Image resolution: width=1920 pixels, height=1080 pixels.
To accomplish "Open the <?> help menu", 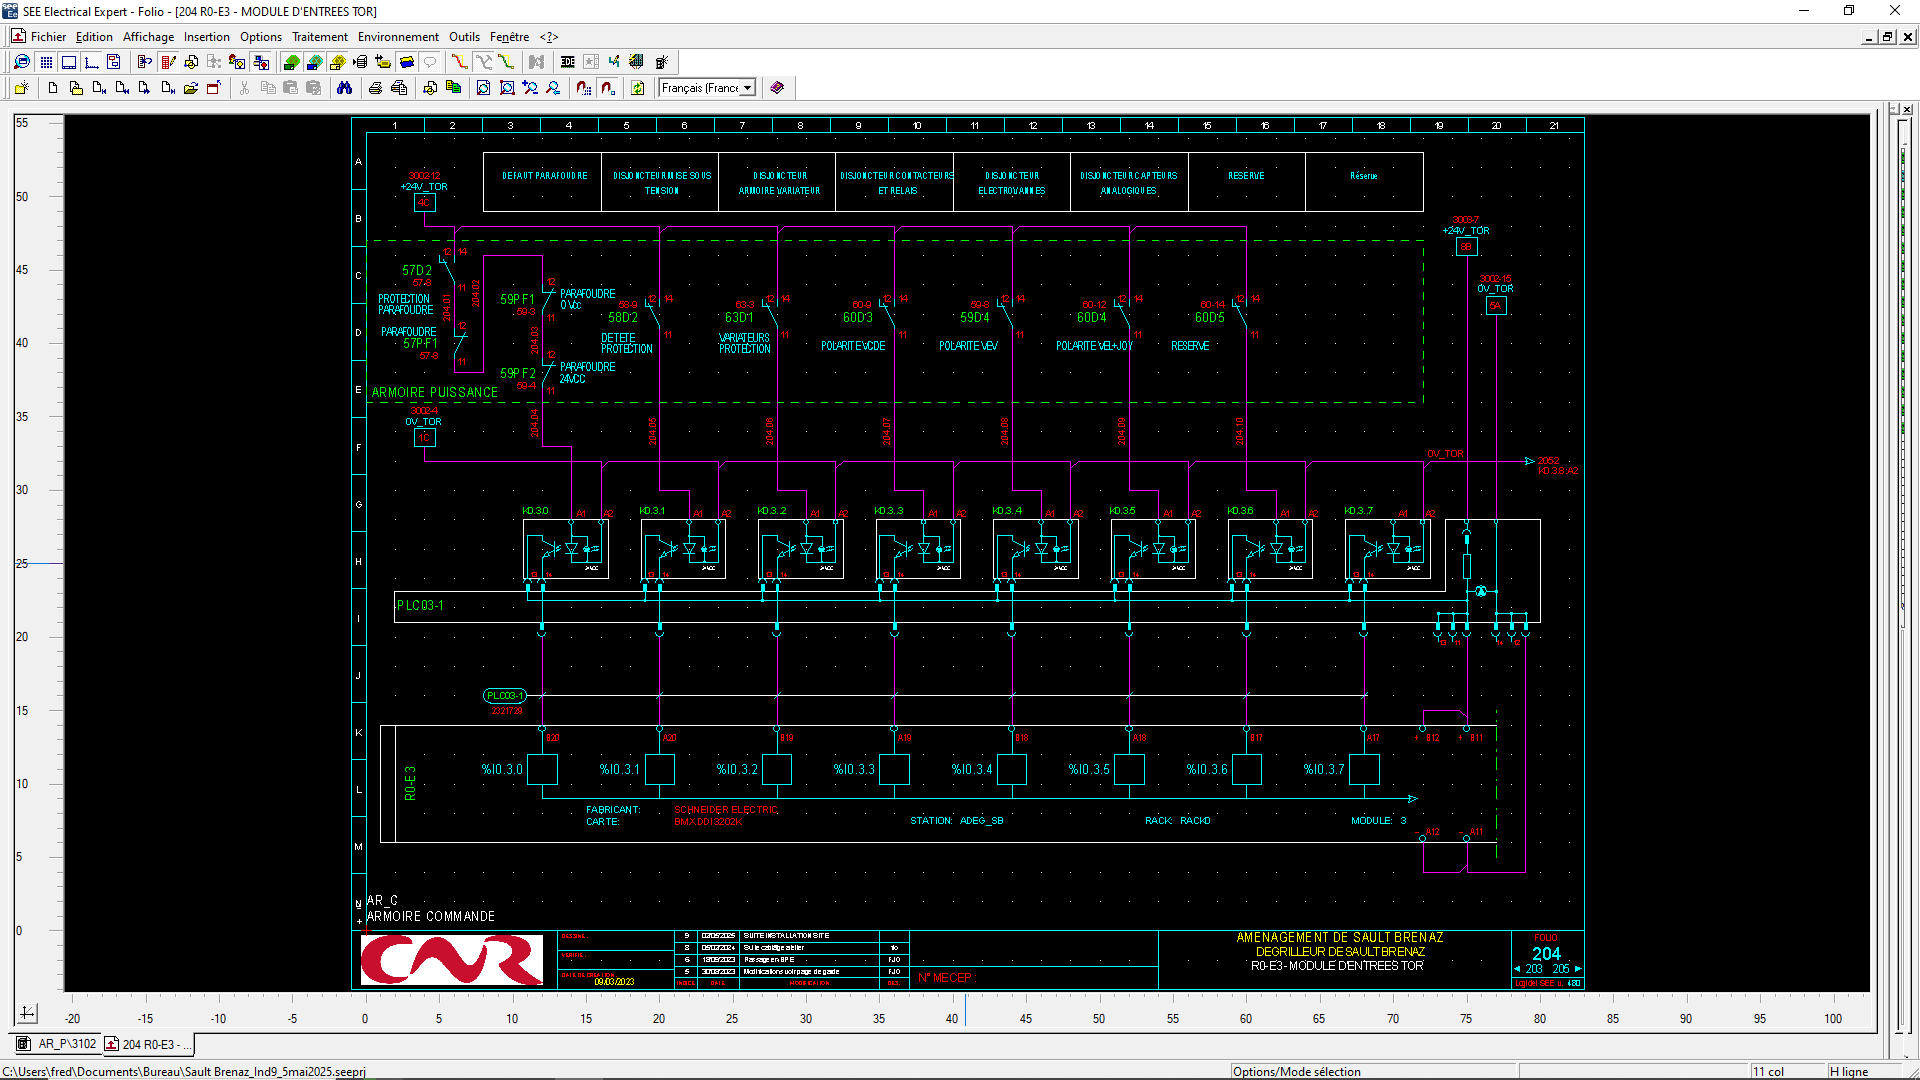I will pyautogui.click(x=548, y=37).
